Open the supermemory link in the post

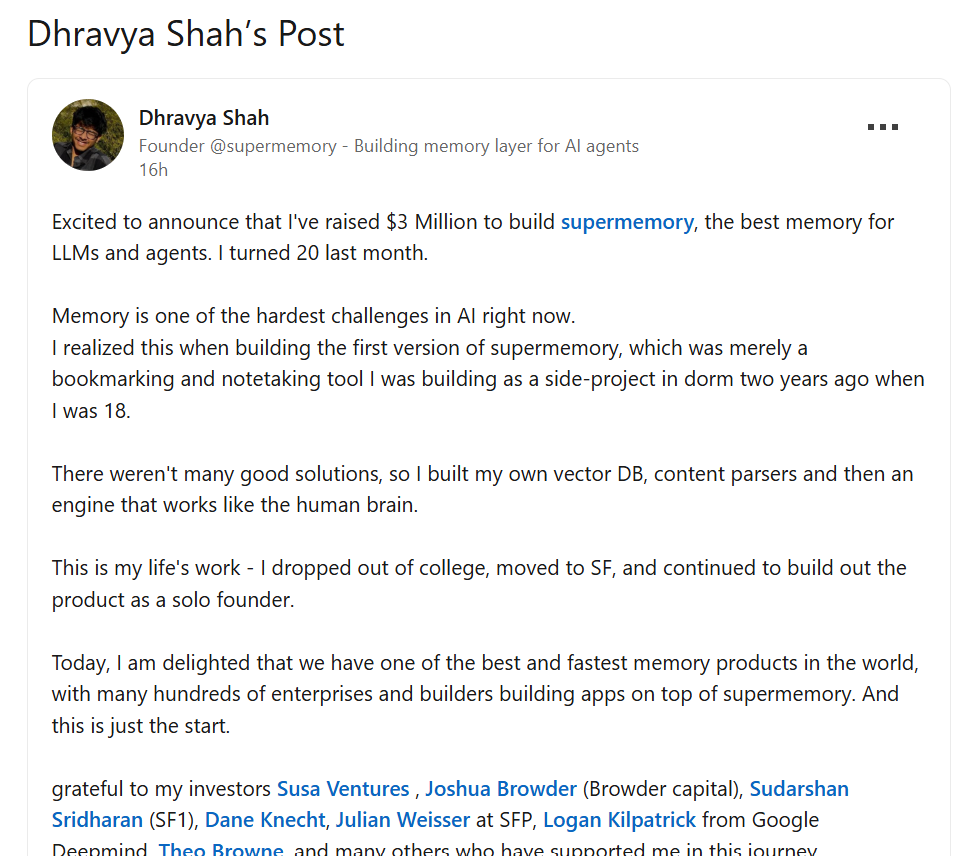pos(626,221)
